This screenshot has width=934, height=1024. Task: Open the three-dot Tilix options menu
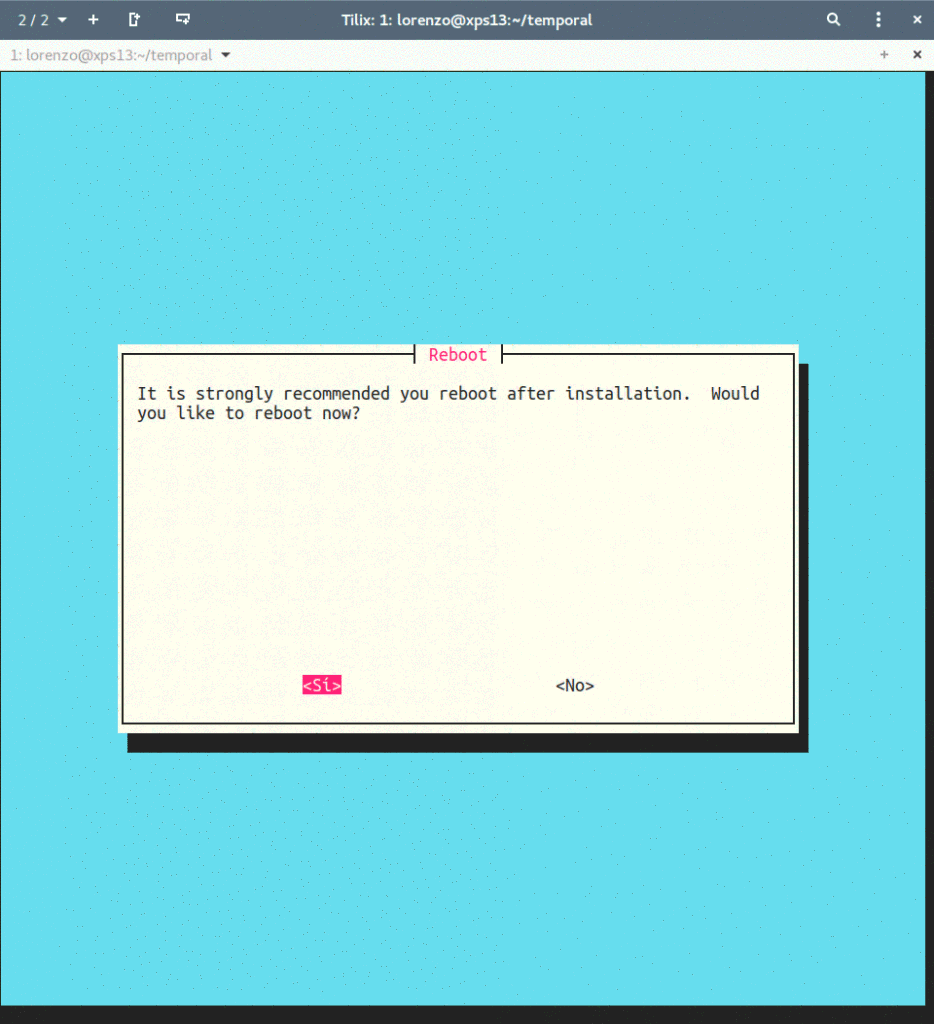pos(877,19)
